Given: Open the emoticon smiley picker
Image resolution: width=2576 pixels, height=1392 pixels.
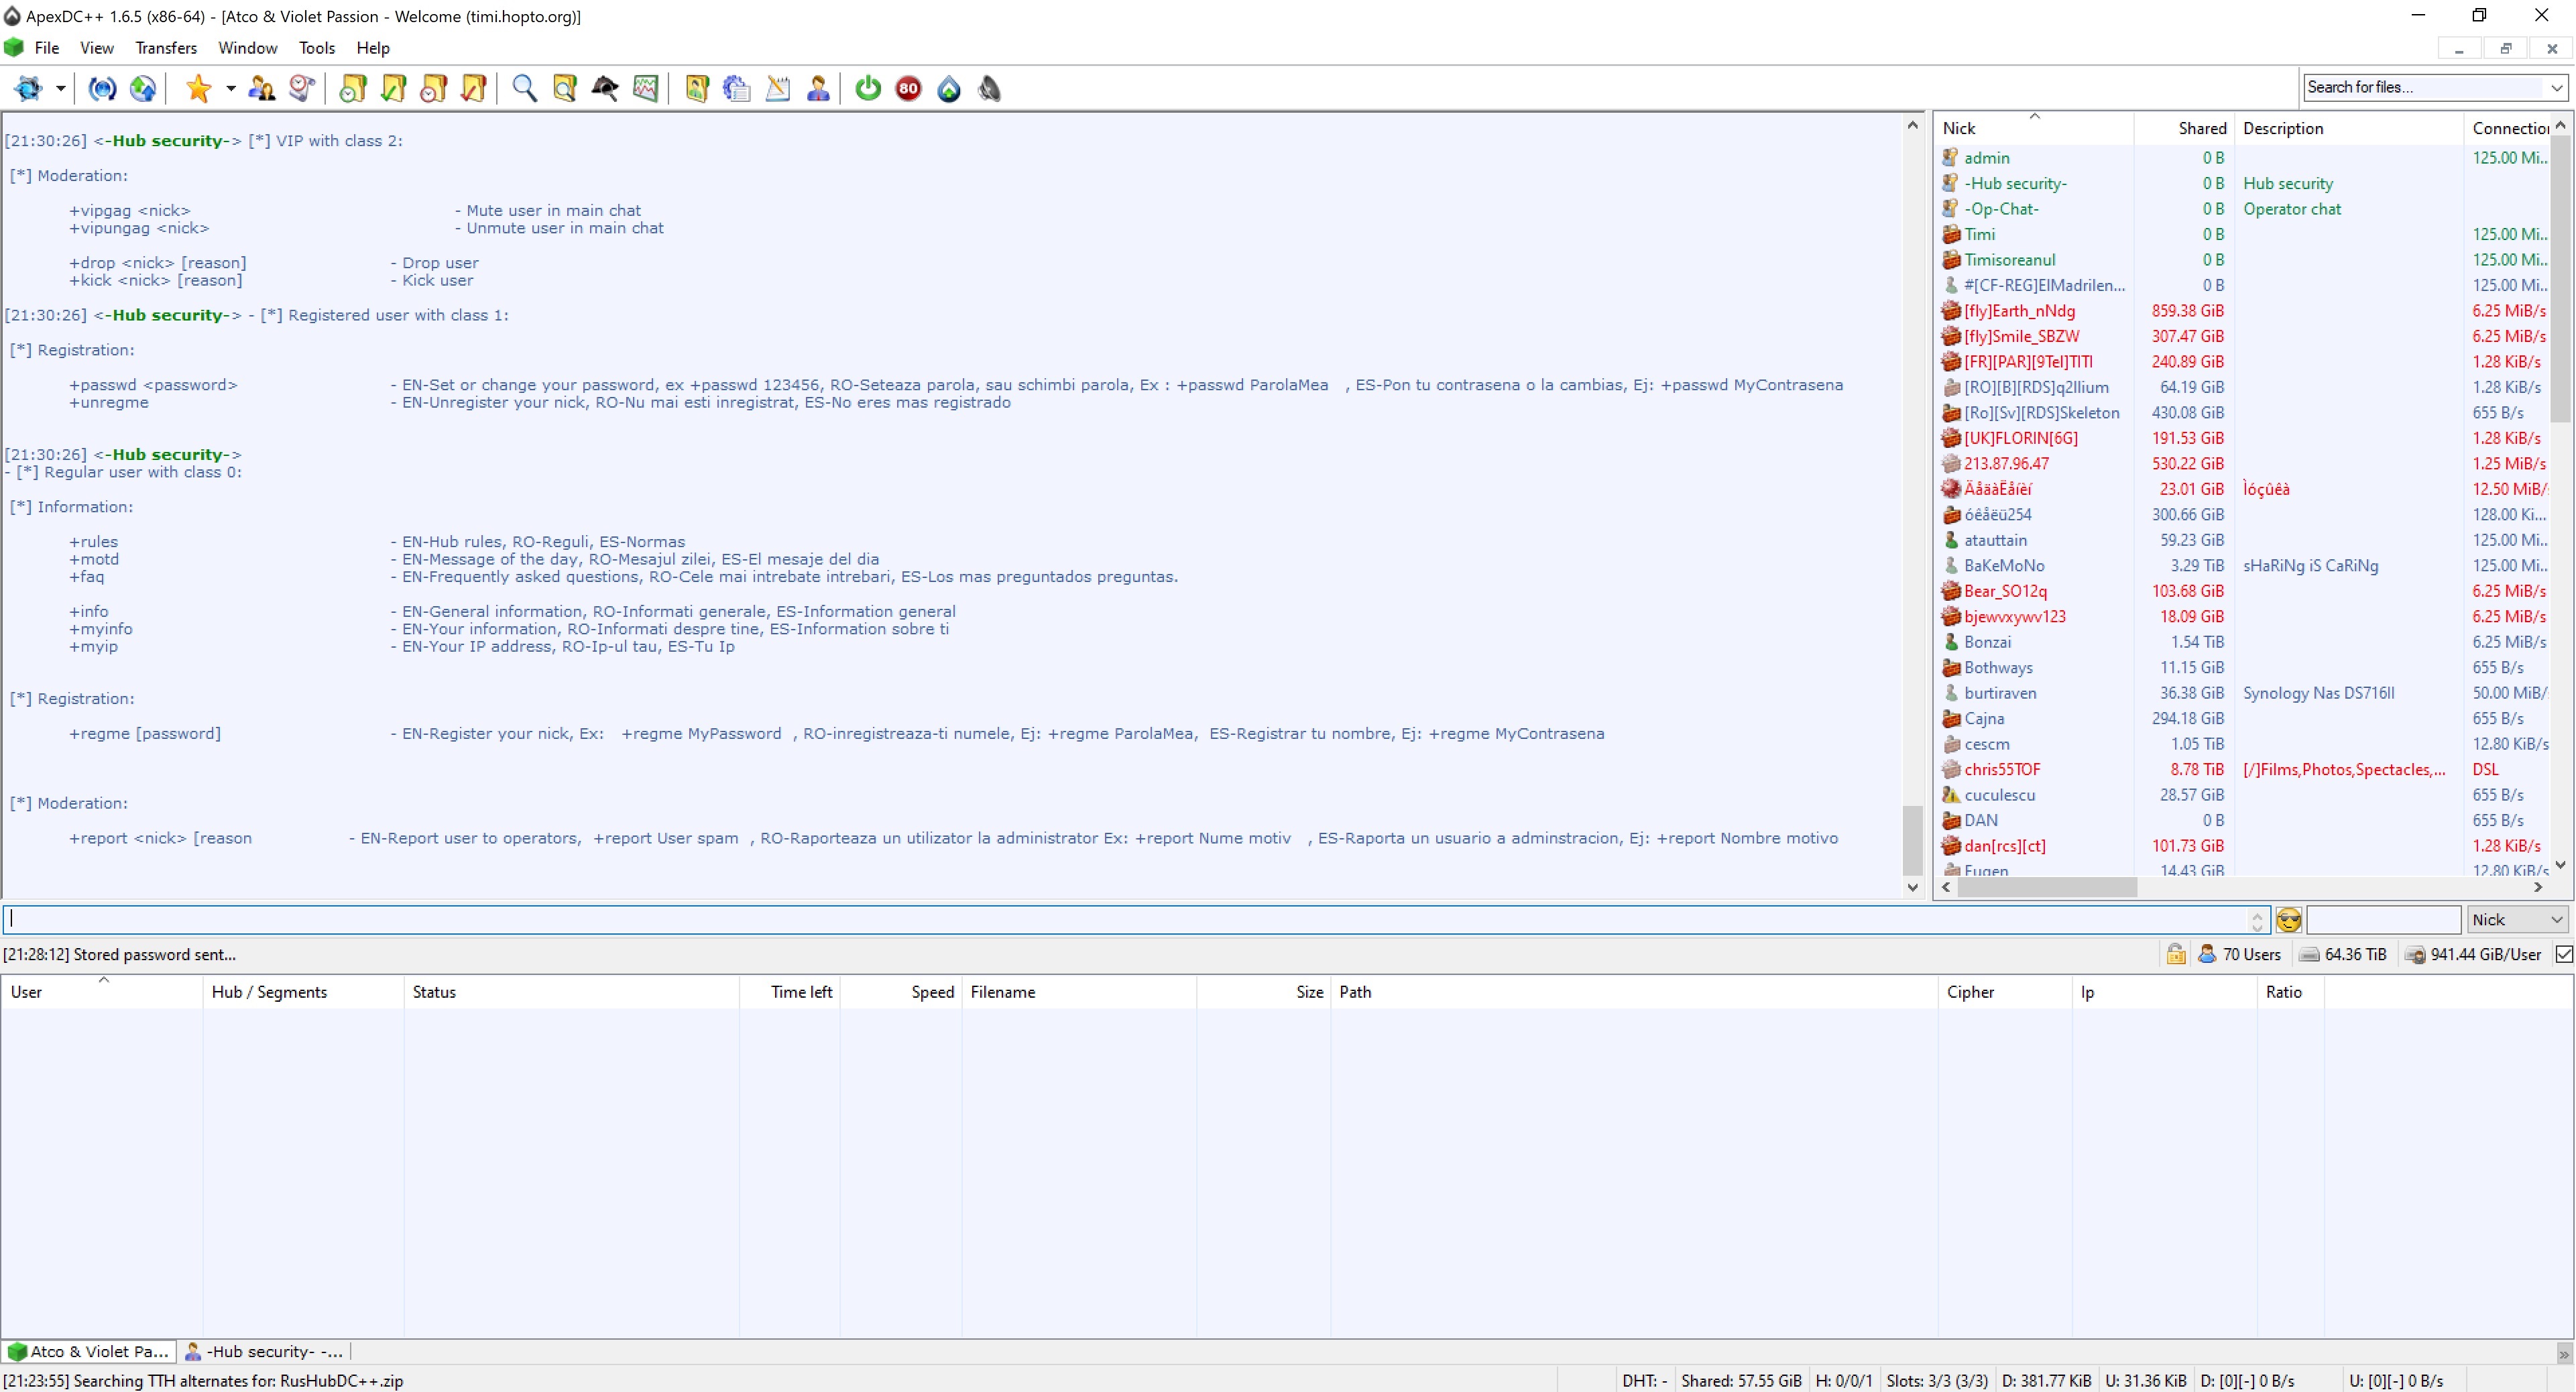Looking at the screenshot, I should coord(2288,920).
